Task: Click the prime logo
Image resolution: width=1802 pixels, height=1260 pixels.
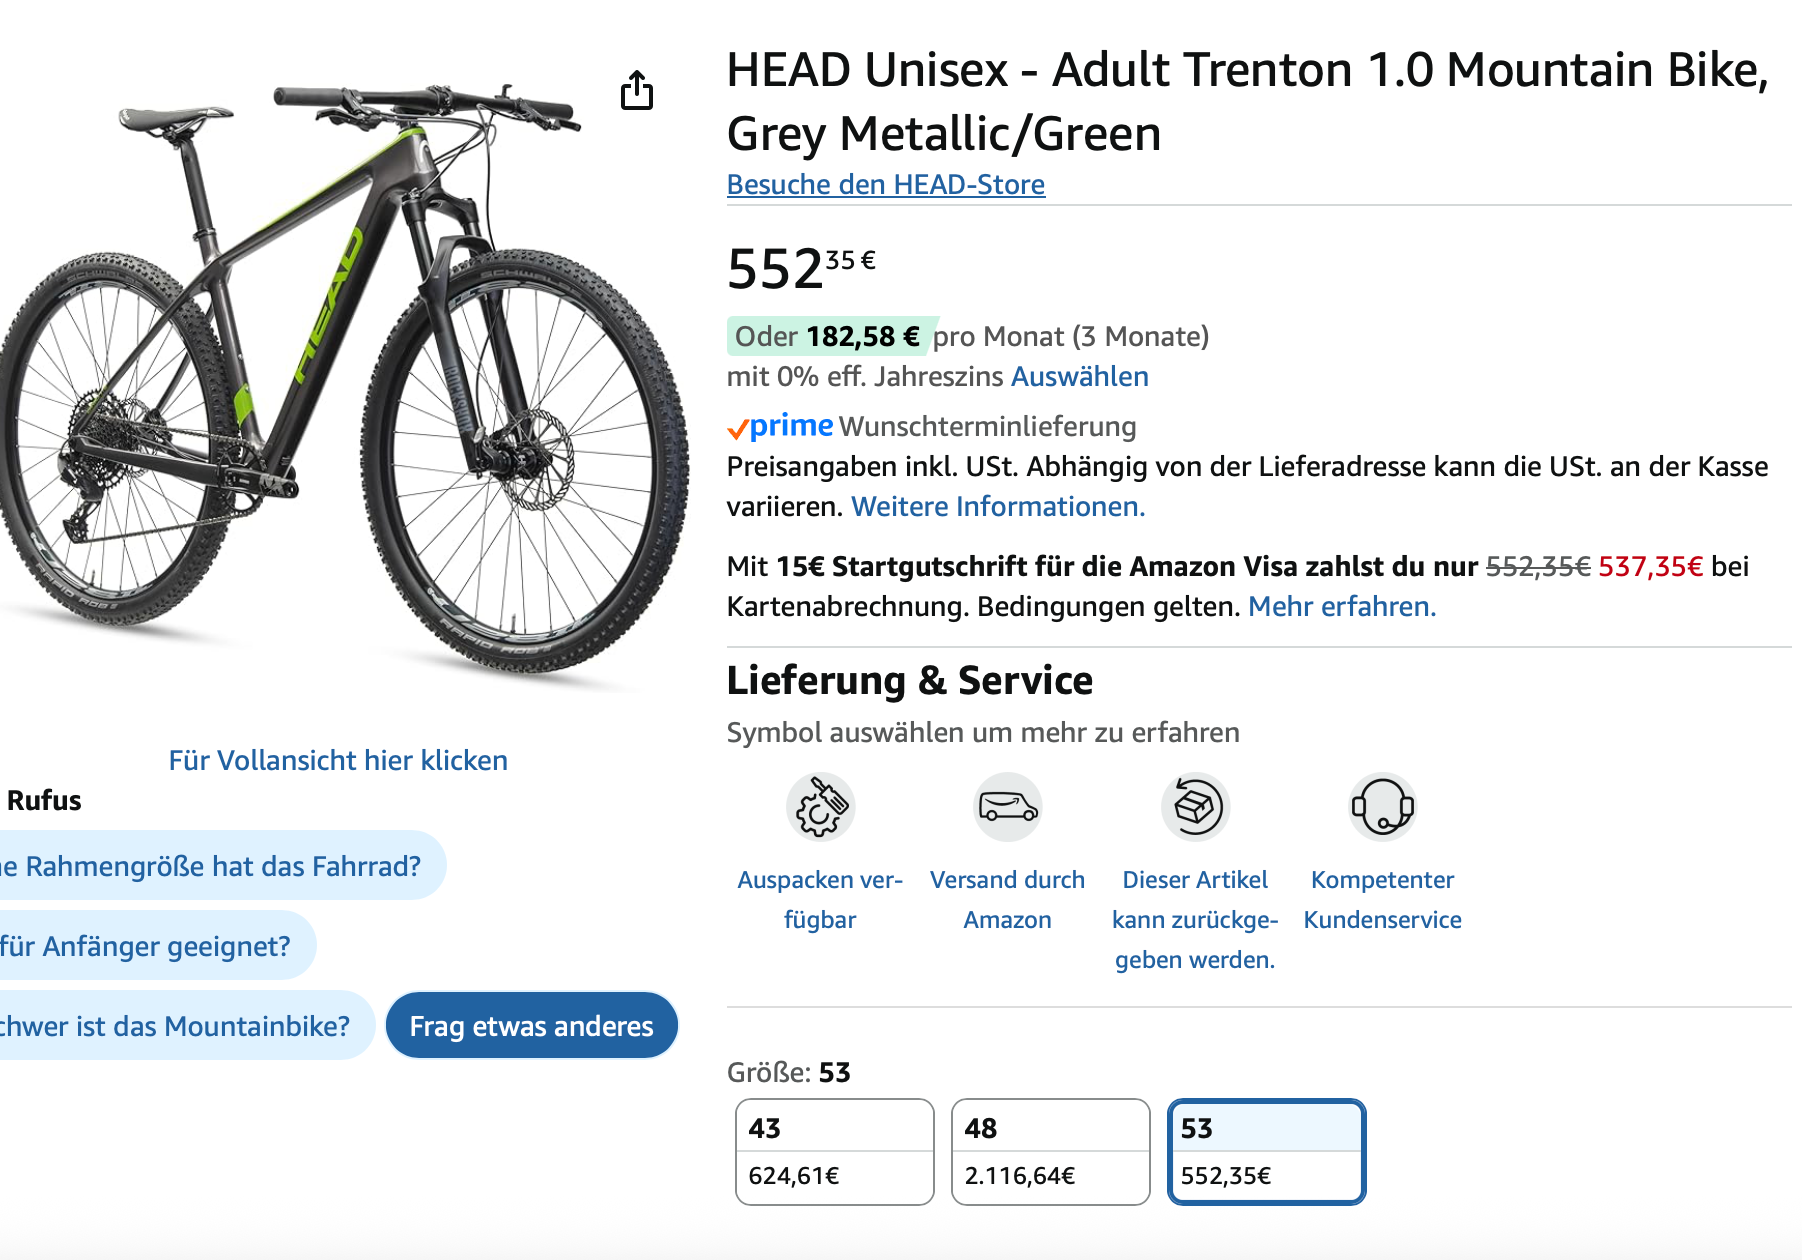Action: pos(781,427)
